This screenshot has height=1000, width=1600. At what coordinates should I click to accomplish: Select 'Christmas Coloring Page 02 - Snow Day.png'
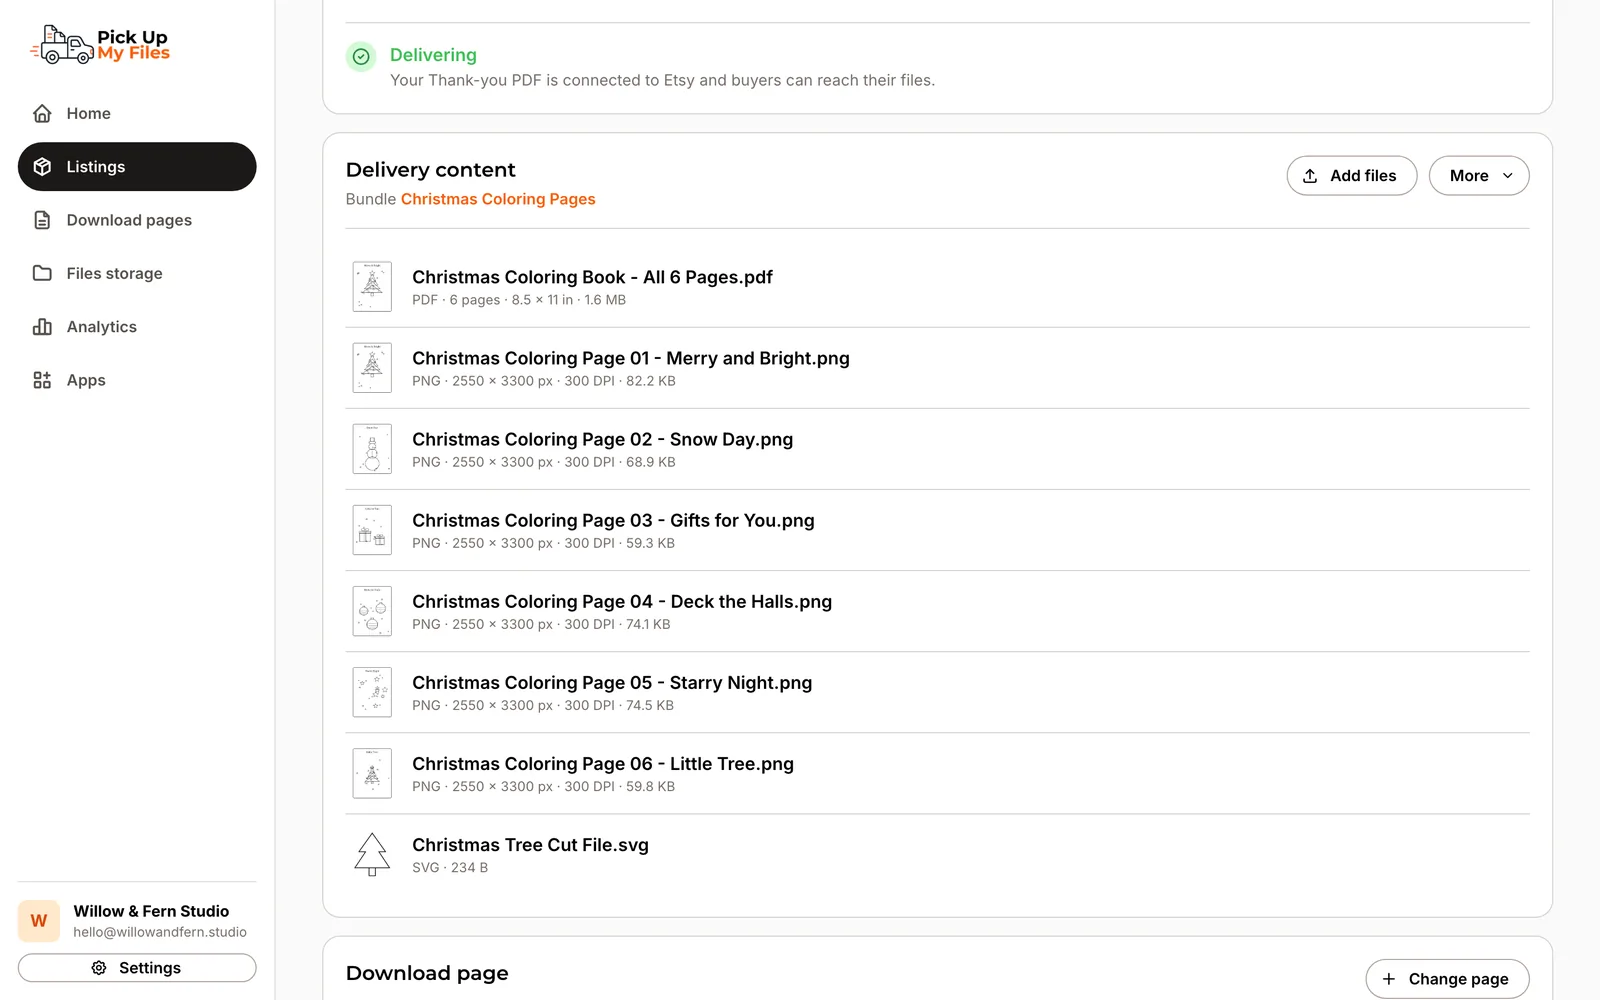602,439
